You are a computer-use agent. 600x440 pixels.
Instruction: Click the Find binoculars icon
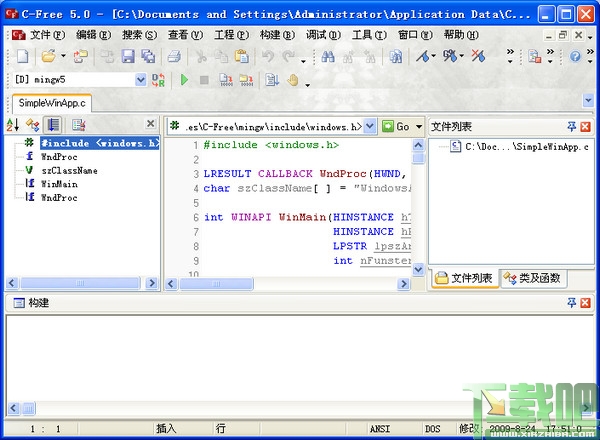[x=328, y=57]
